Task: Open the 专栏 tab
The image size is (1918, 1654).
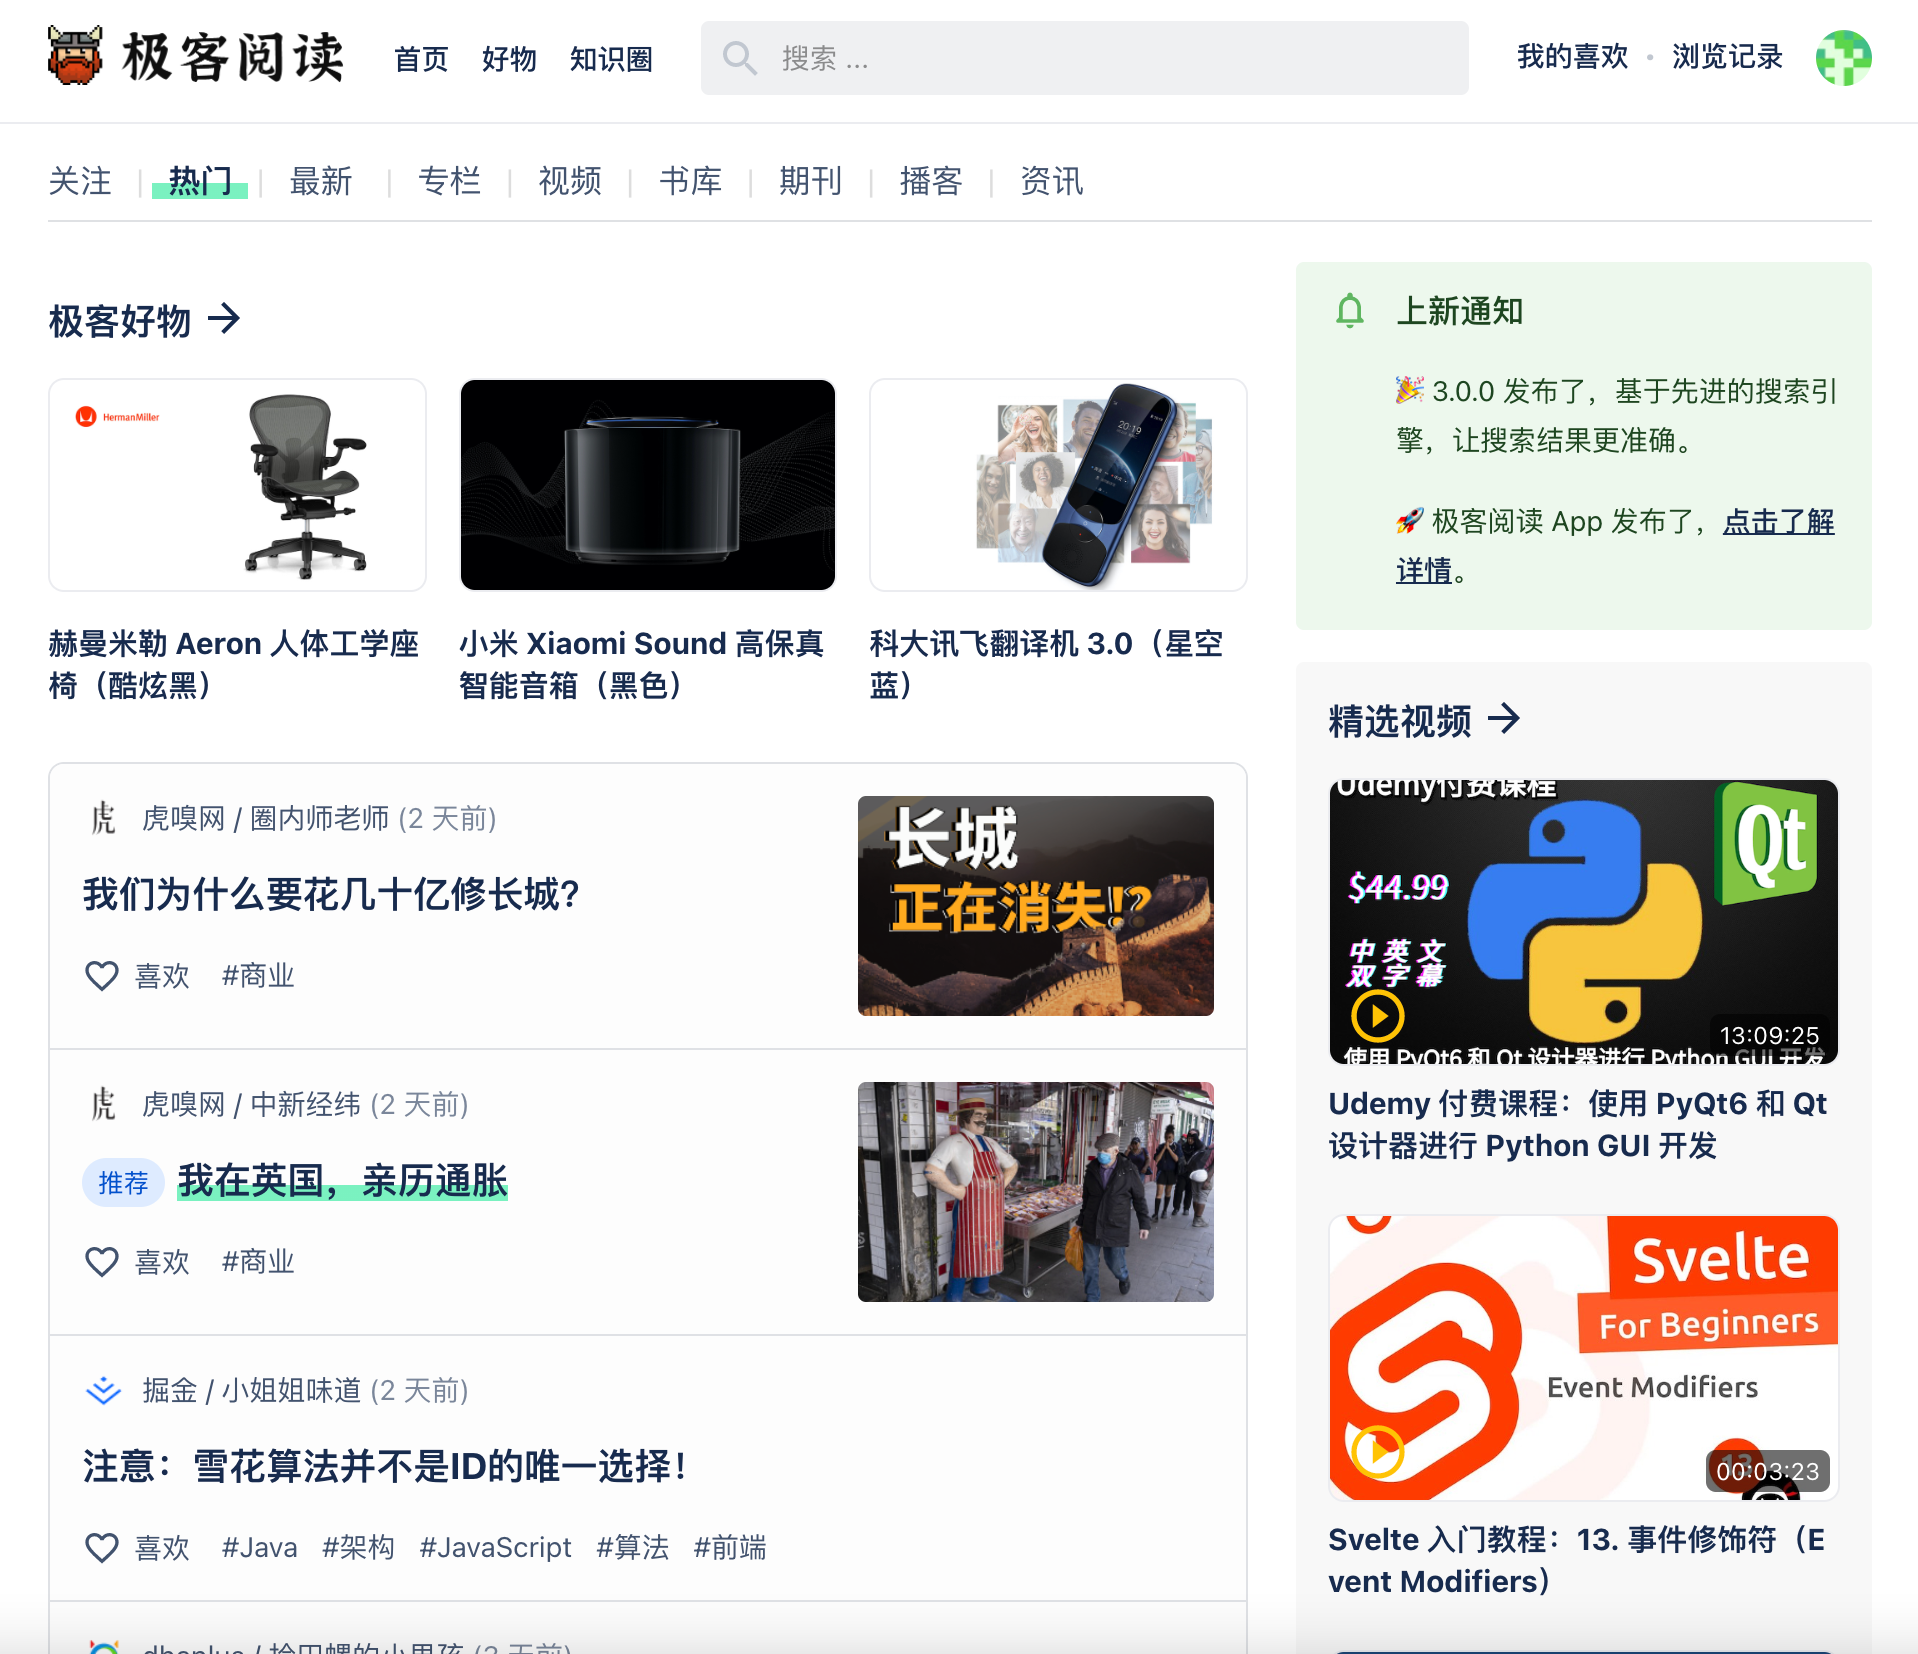Action: [x=450, y=181]
